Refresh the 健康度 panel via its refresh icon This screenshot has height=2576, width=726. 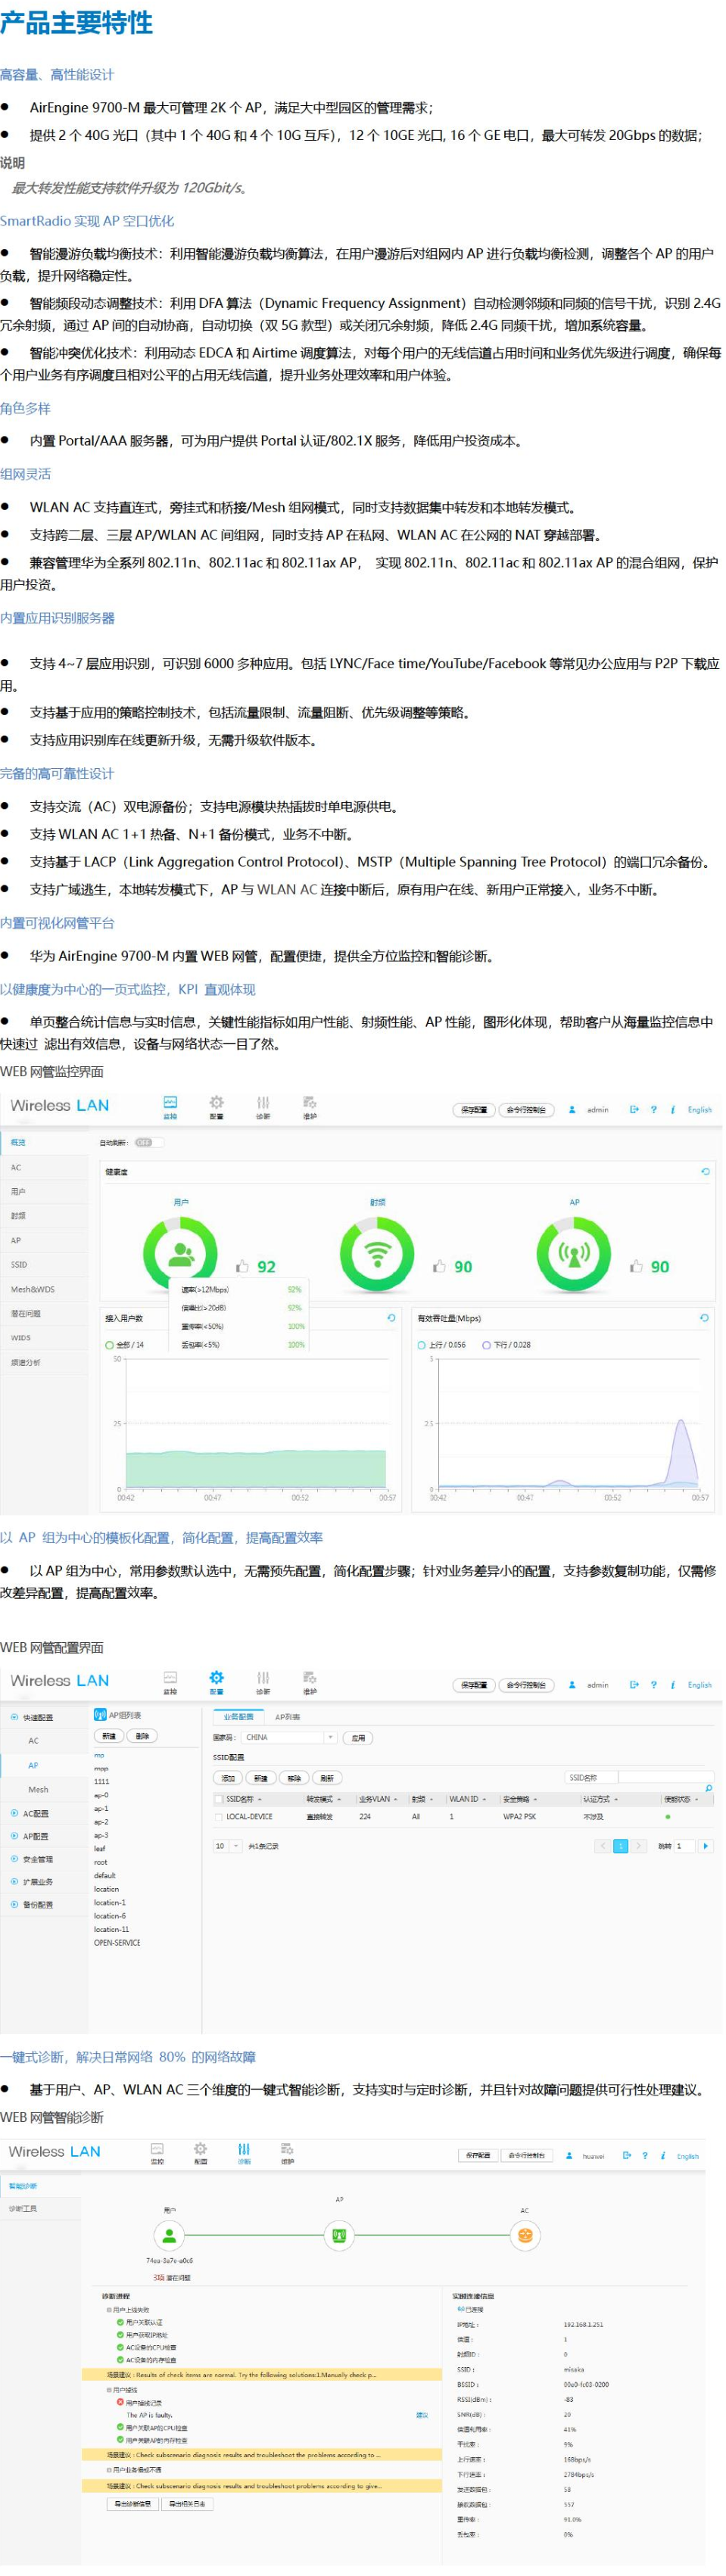tap(705, 1171)
